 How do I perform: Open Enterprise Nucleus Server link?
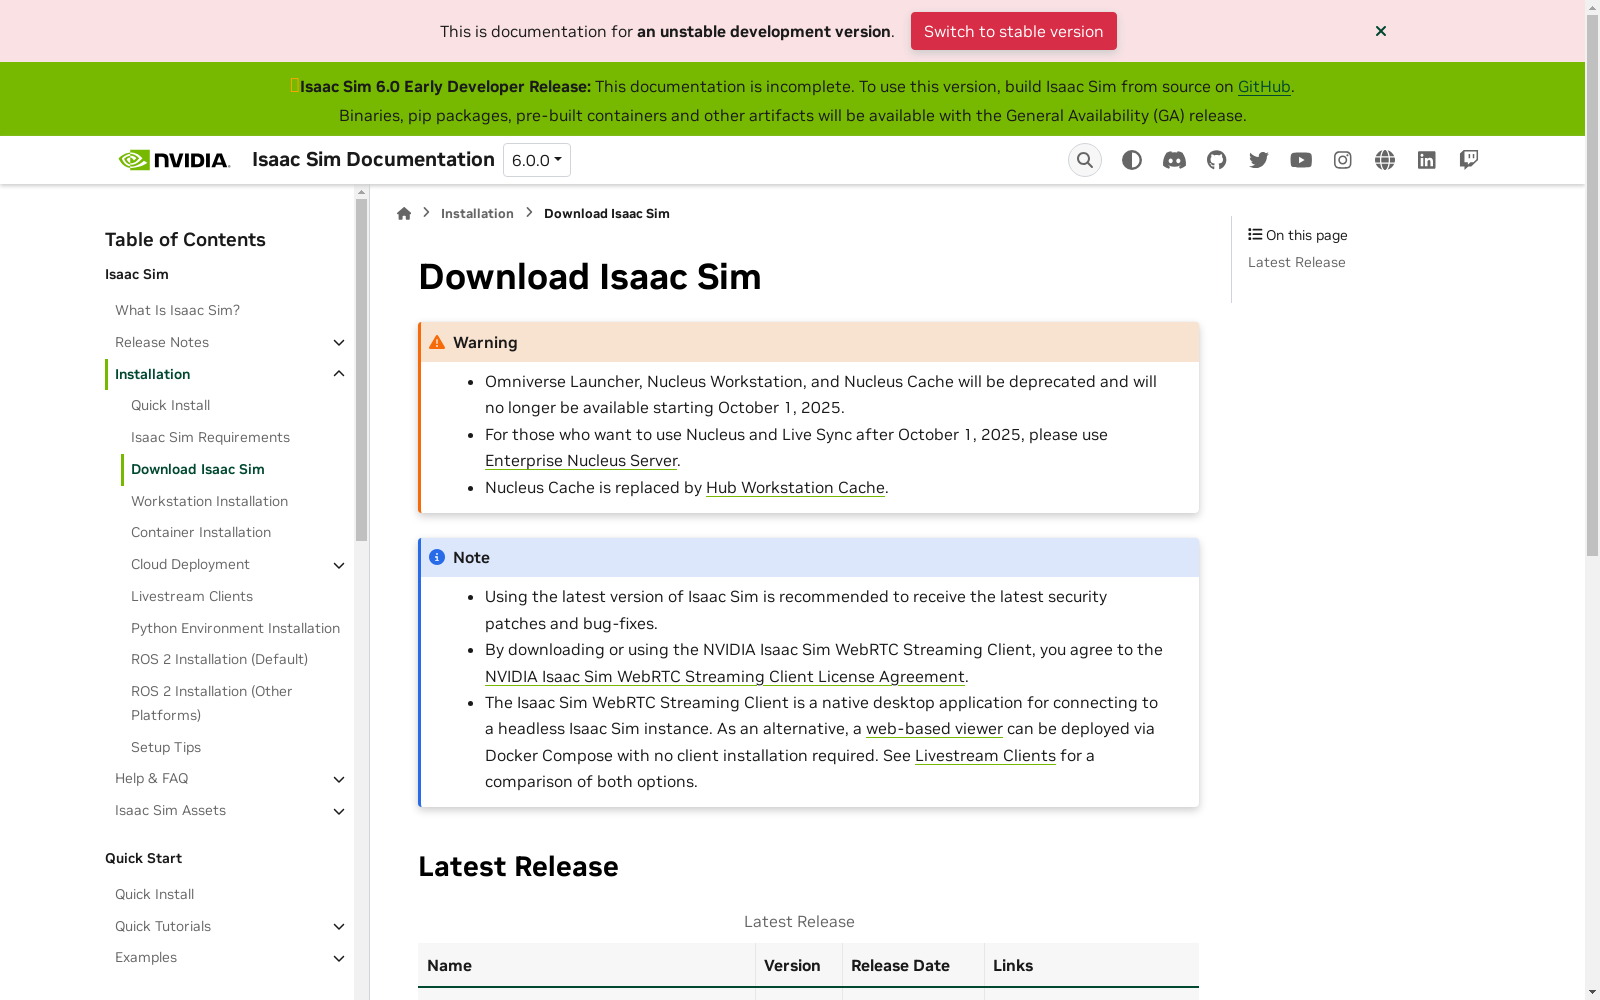pos(581,461)
